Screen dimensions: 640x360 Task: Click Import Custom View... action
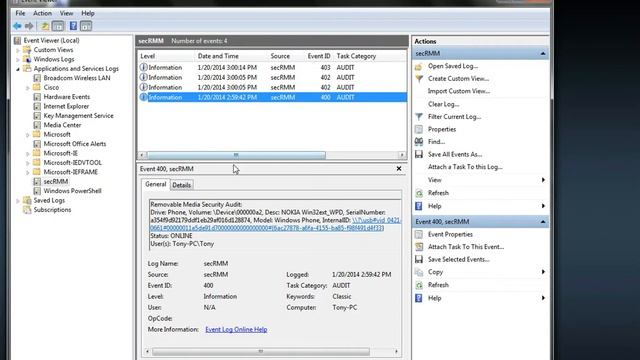pyautogui.click(x=459, y=91)
